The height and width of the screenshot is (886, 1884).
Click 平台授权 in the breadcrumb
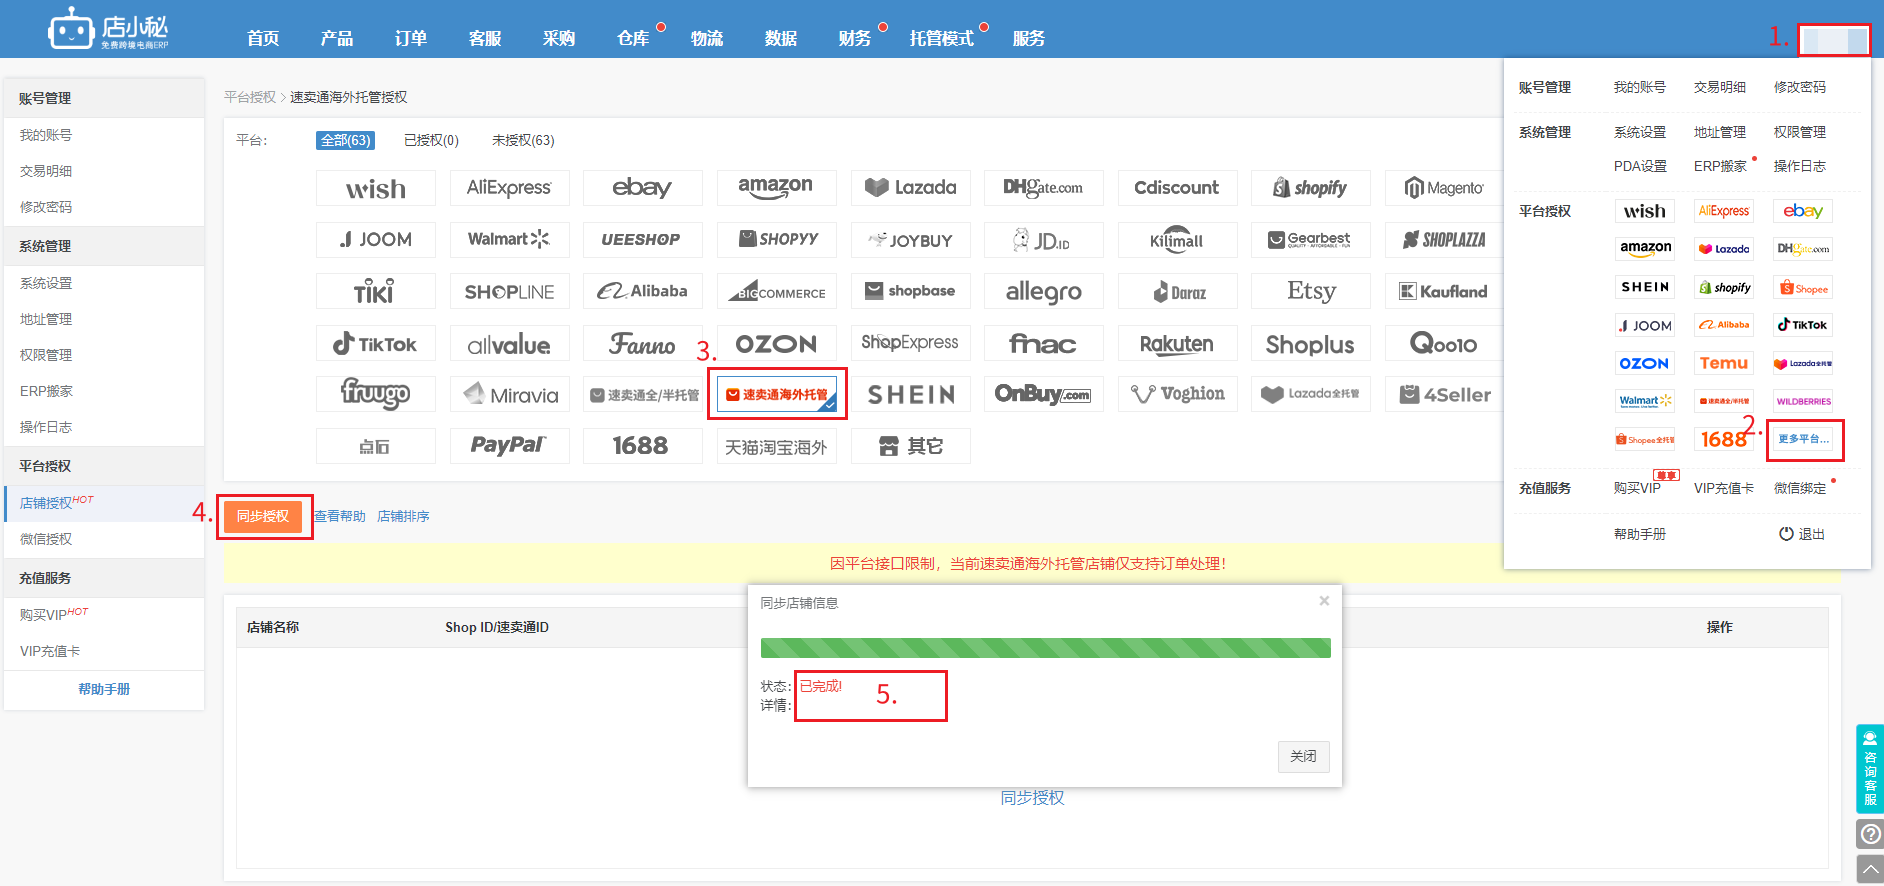250,97
